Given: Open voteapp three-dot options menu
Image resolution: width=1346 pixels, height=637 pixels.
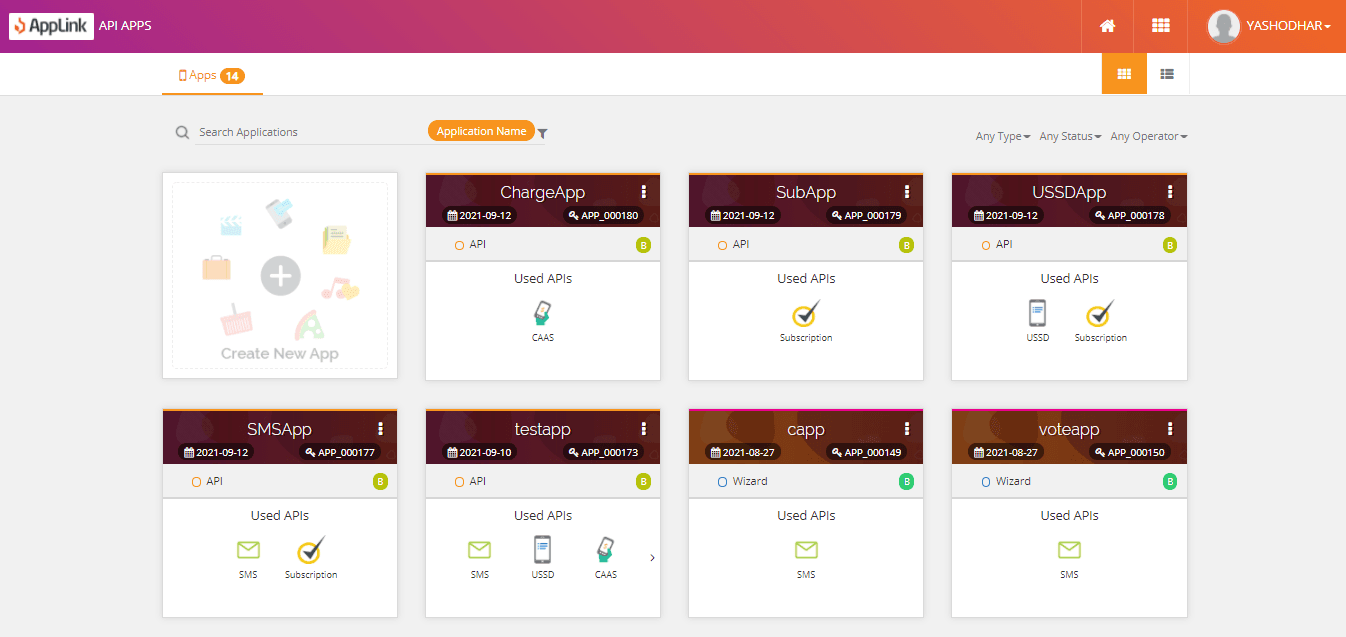Looking at the screenshot, I should pyautogui.click(x=1170, y=429).
